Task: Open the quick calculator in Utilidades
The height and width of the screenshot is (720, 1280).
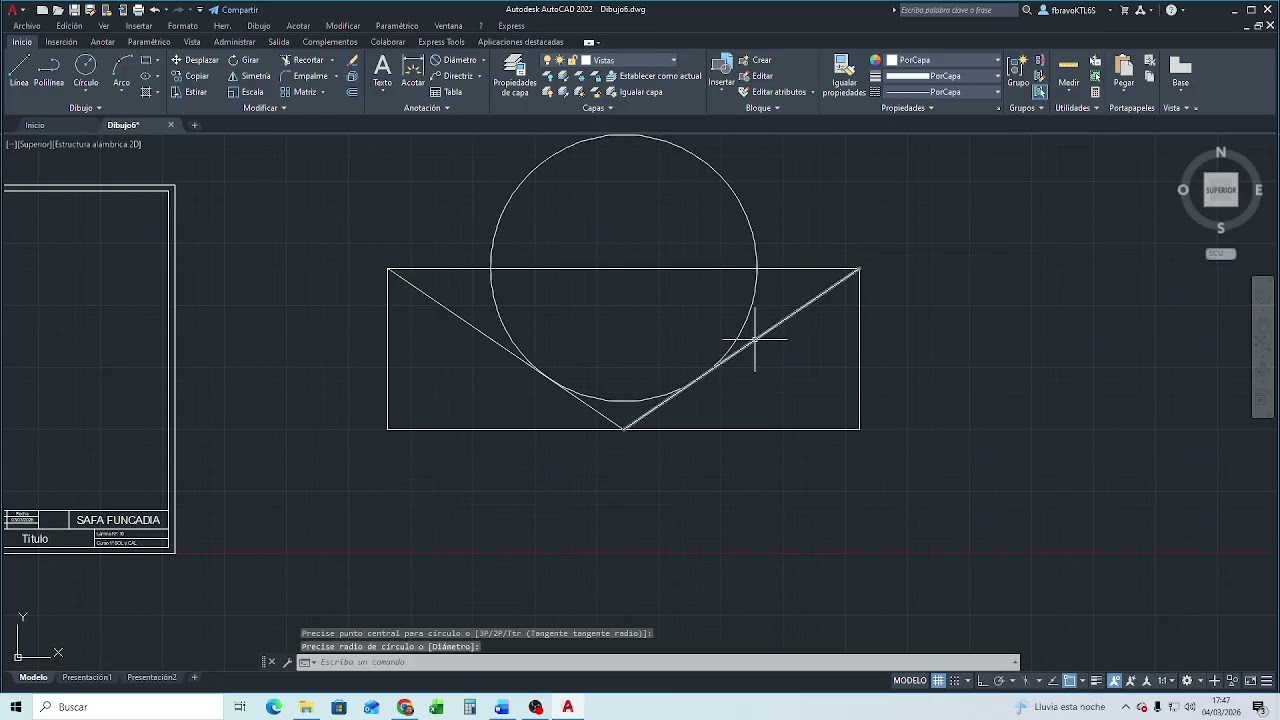Action: [1096, 92]
